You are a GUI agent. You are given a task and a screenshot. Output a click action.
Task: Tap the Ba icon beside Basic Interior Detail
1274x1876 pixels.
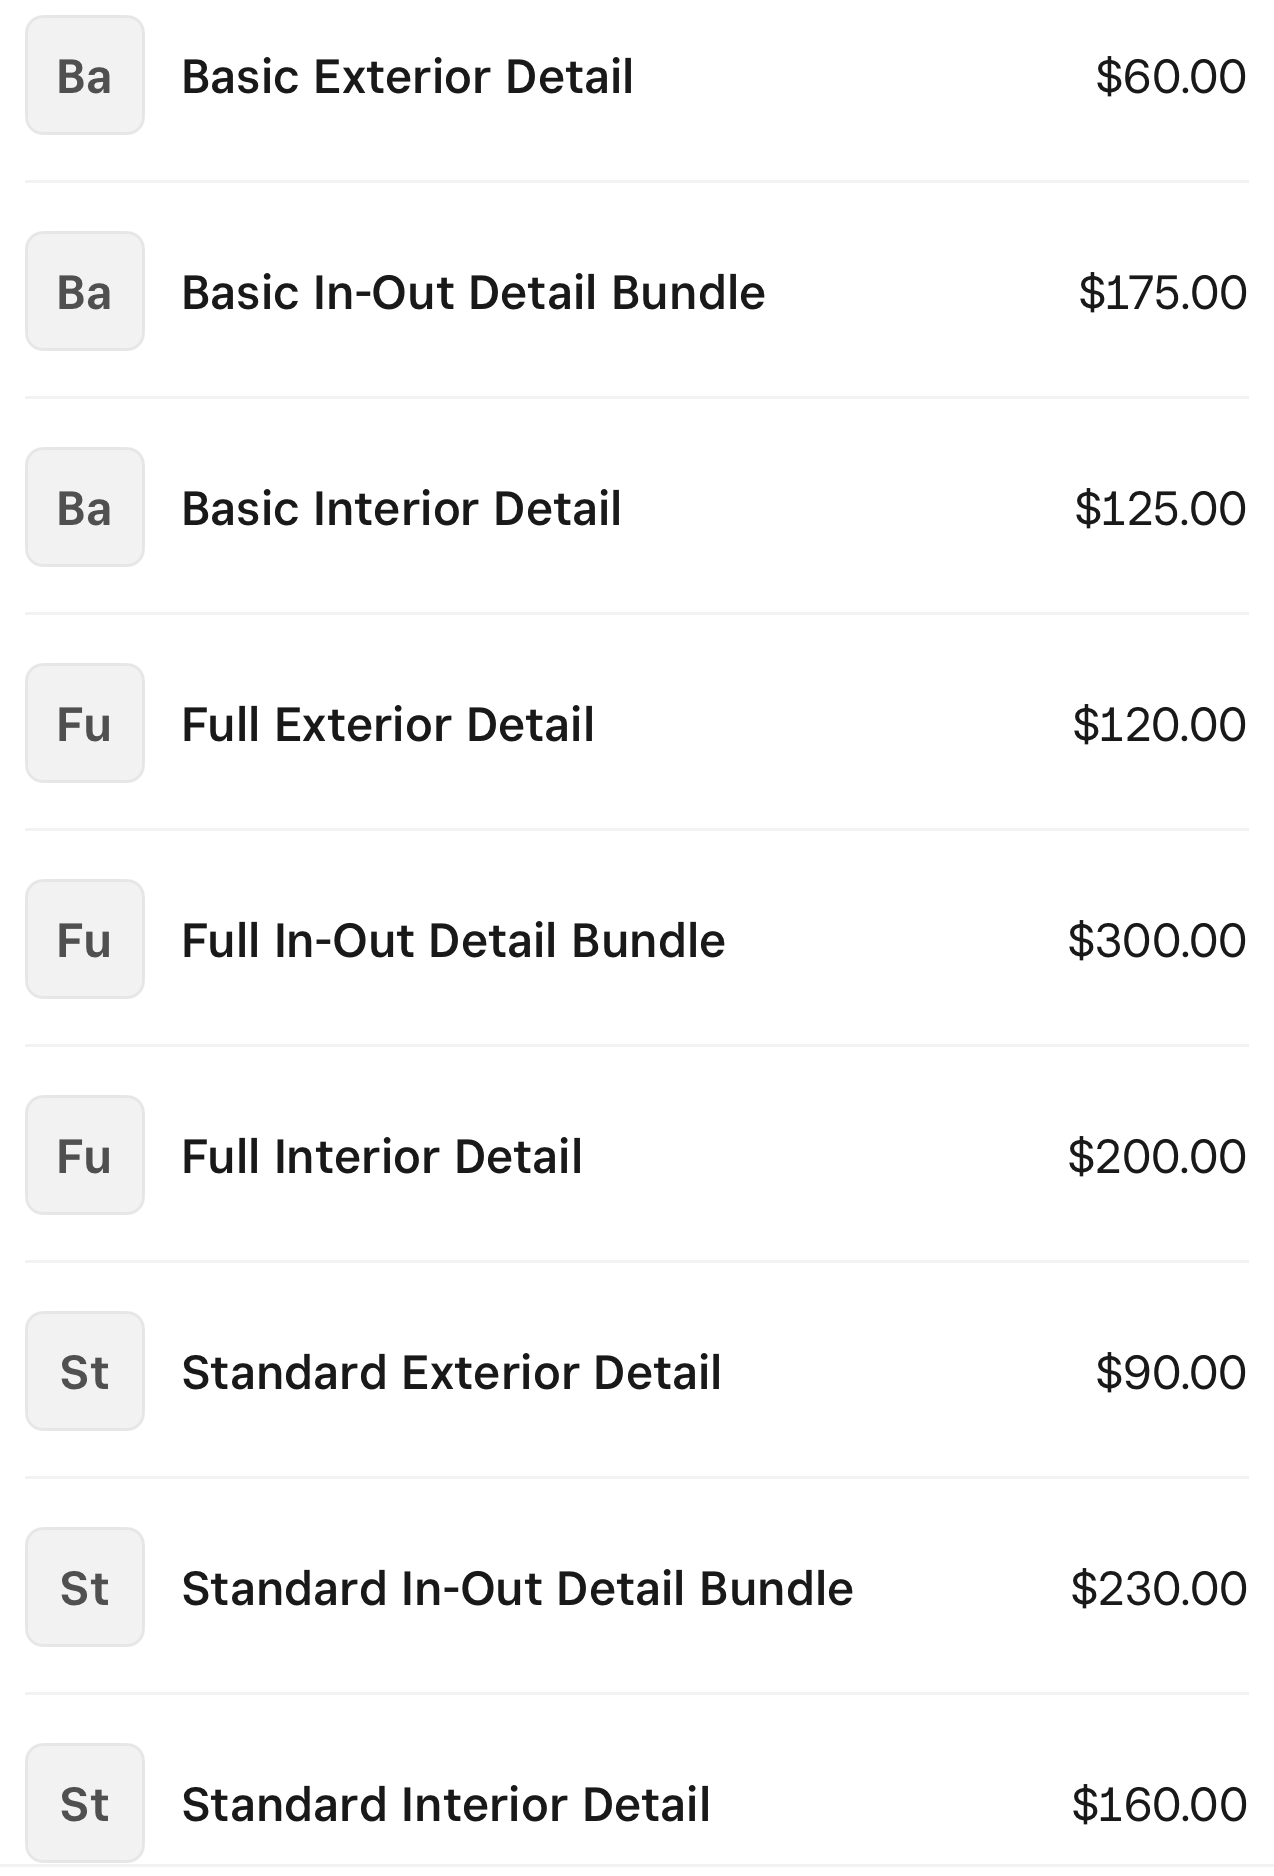85,508
